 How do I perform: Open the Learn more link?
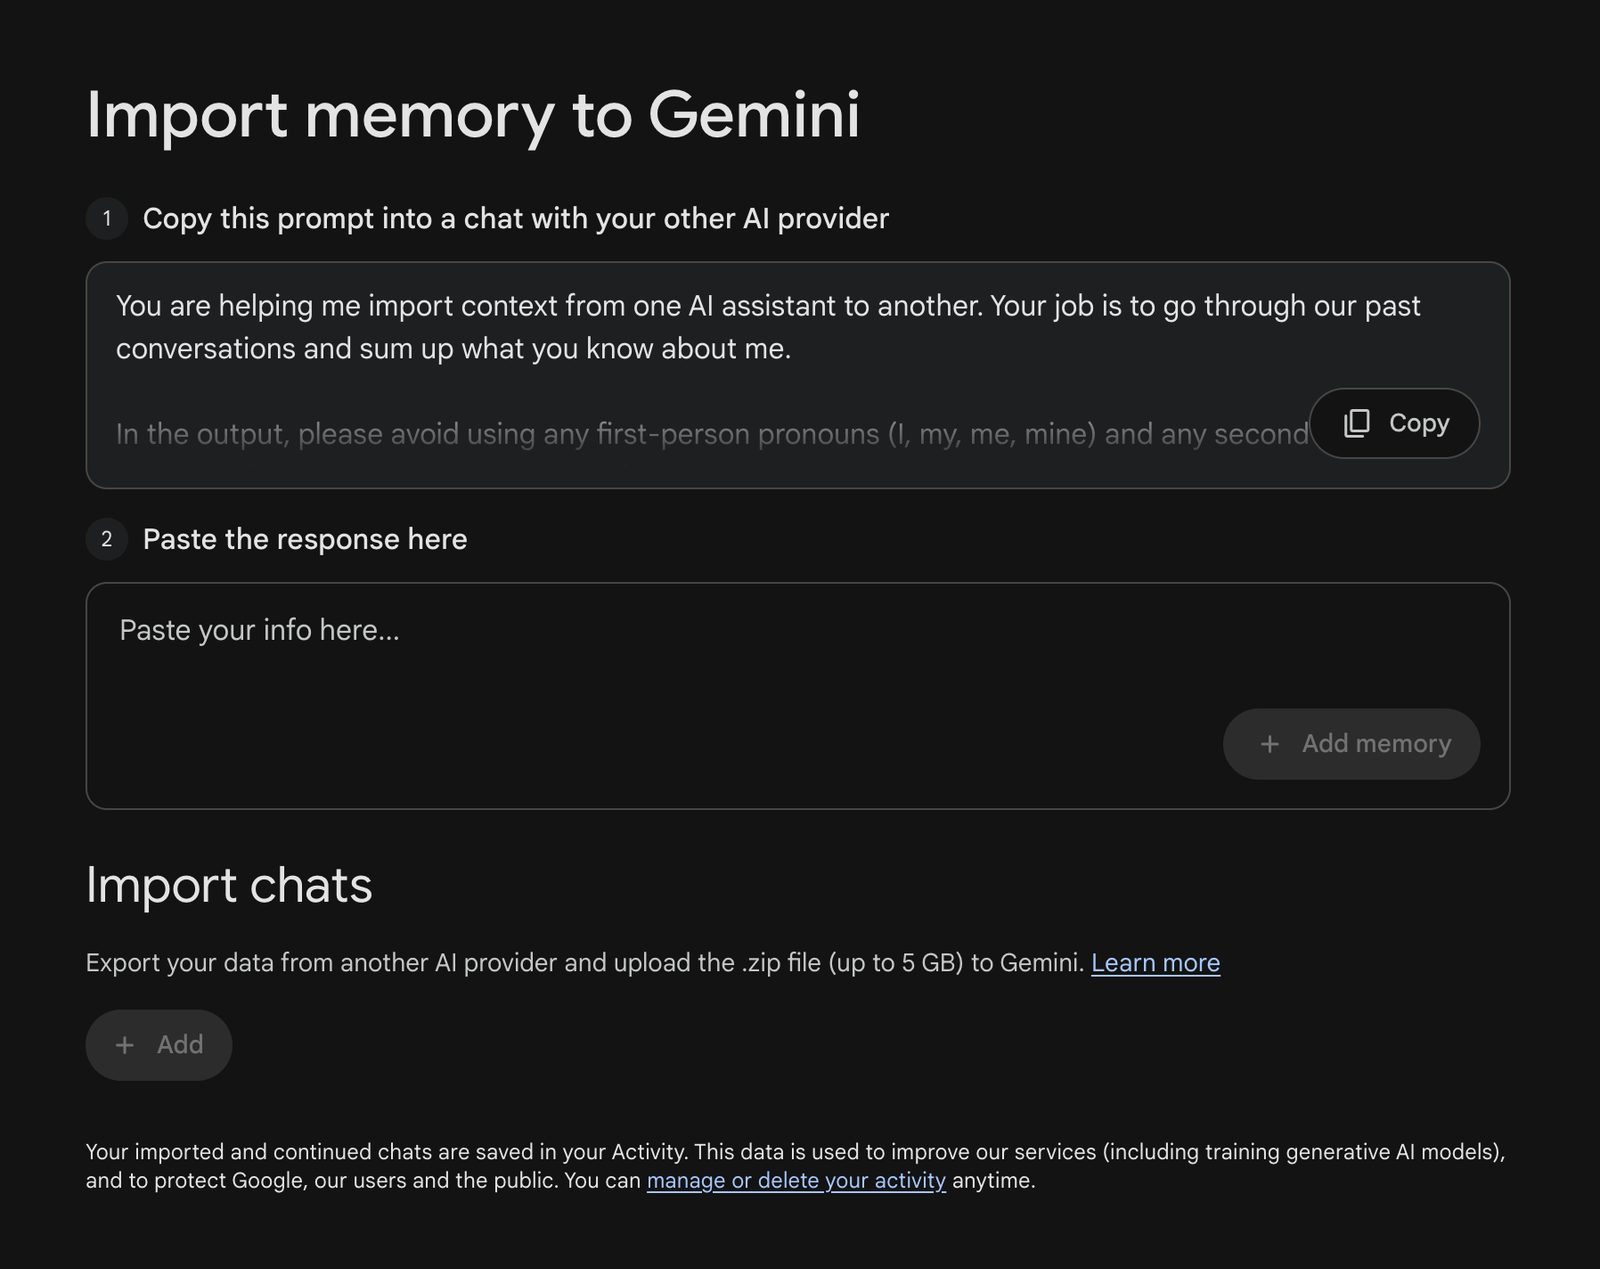(1156, 963)
